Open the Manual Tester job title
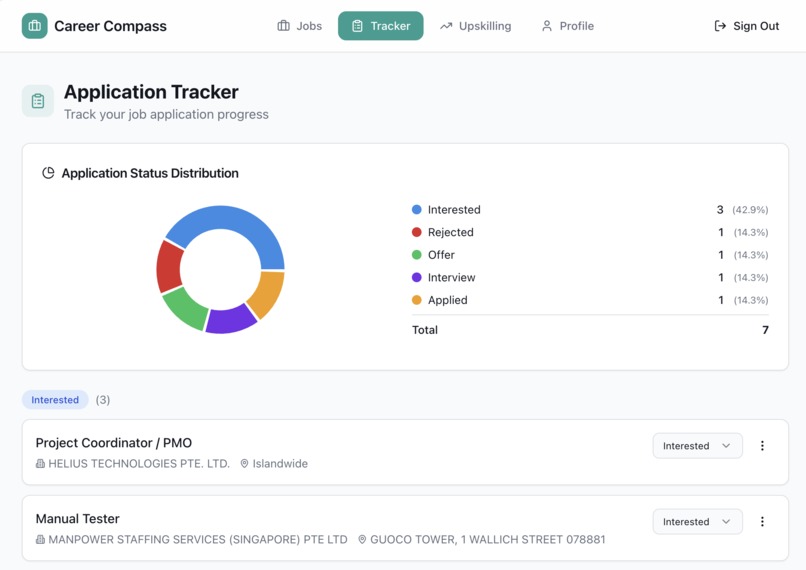806x570 pixels. [78, 519]
